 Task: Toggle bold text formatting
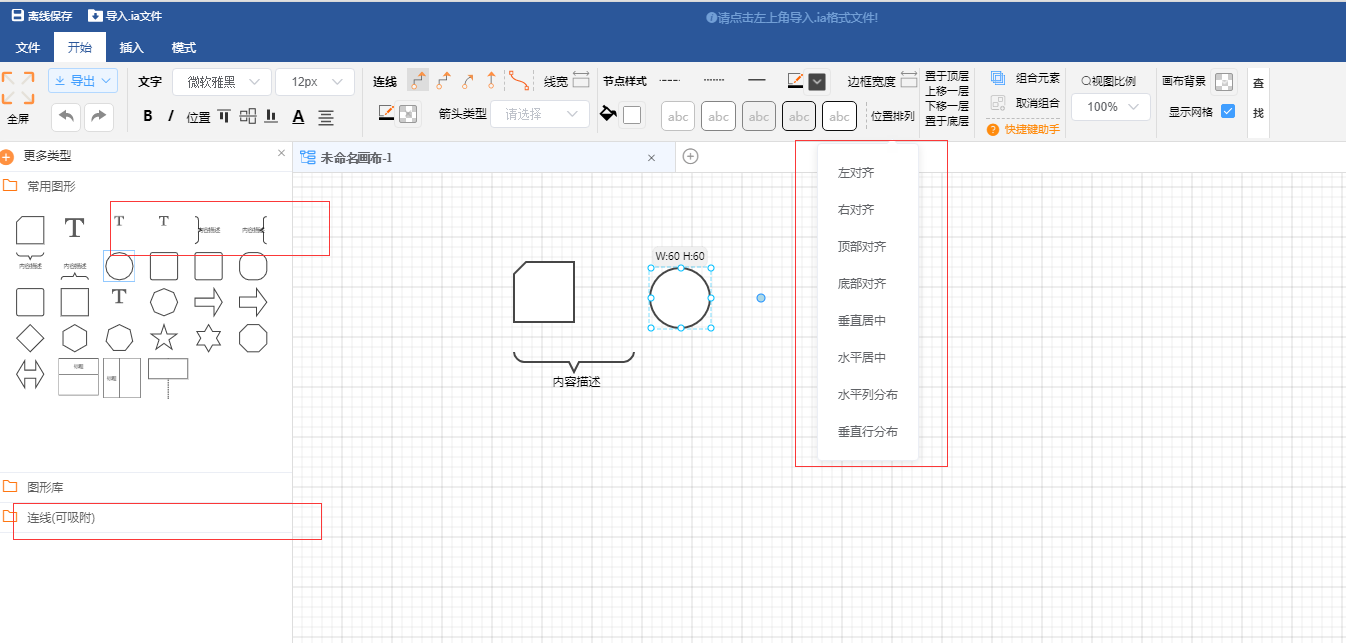click(147, 116)
